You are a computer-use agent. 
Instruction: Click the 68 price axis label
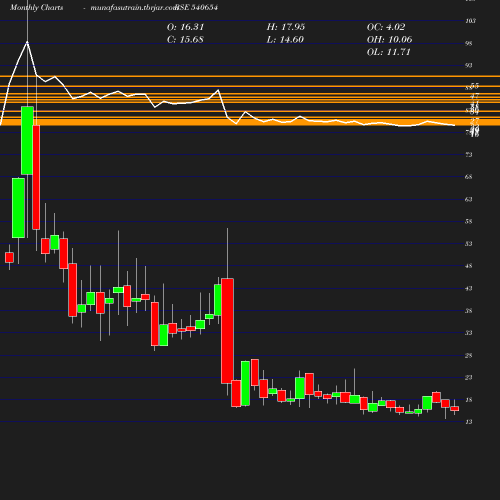tap(469, 177)
